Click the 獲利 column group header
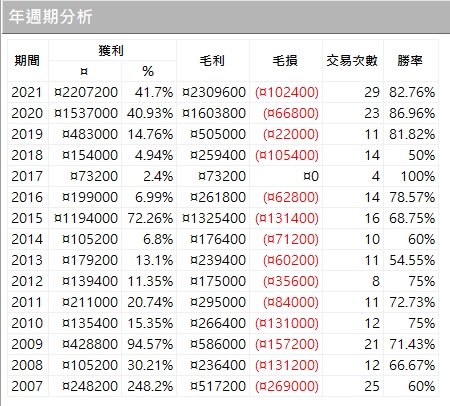Viewport: 450px width, 406px height. (112, 50)
